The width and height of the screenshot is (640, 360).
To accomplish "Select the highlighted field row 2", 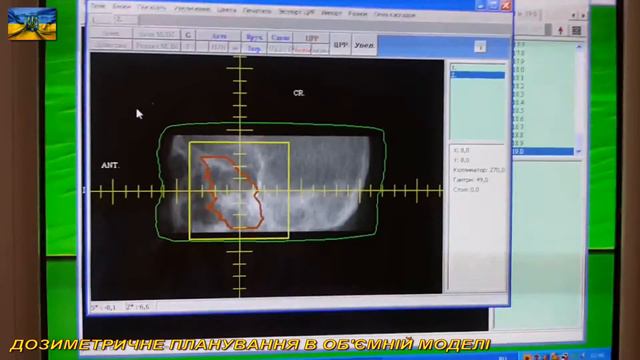I will point(477,75).
